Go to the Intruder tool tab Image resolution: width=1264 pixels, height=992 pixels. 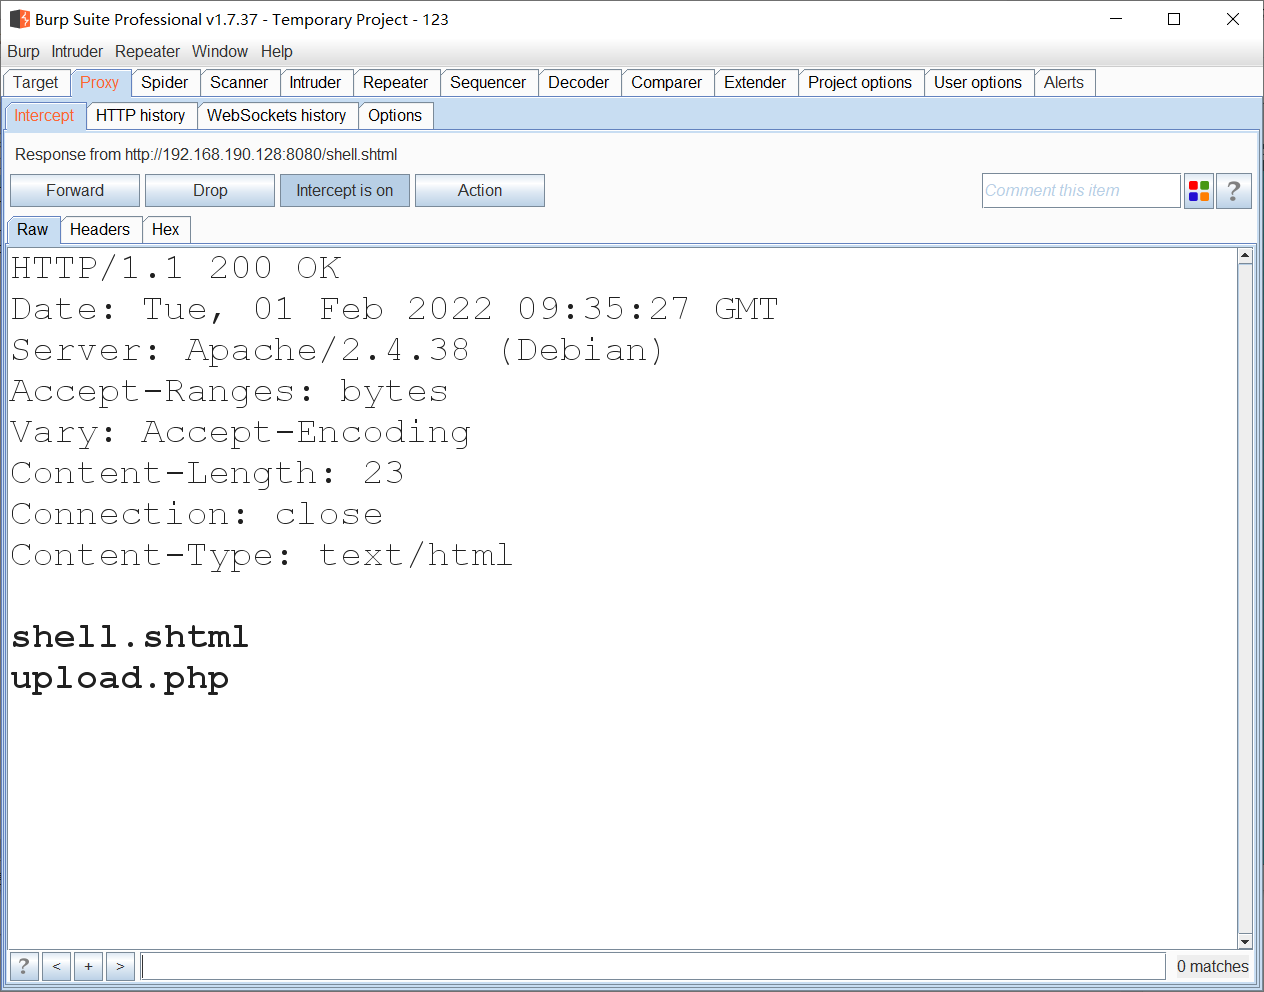click(x=315, y=83)
